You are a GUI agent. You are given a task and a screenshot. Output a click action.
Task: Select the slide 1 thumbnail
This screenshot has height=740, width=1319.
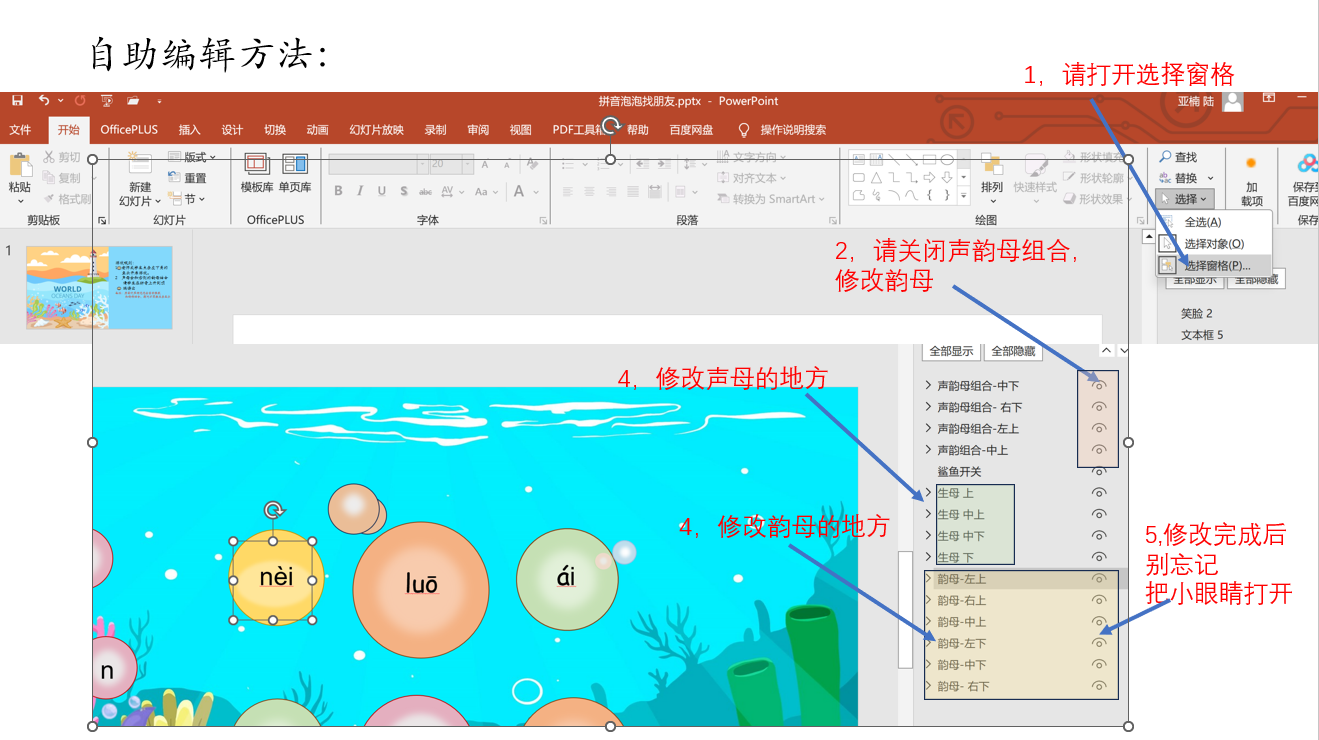pos(99,288)
